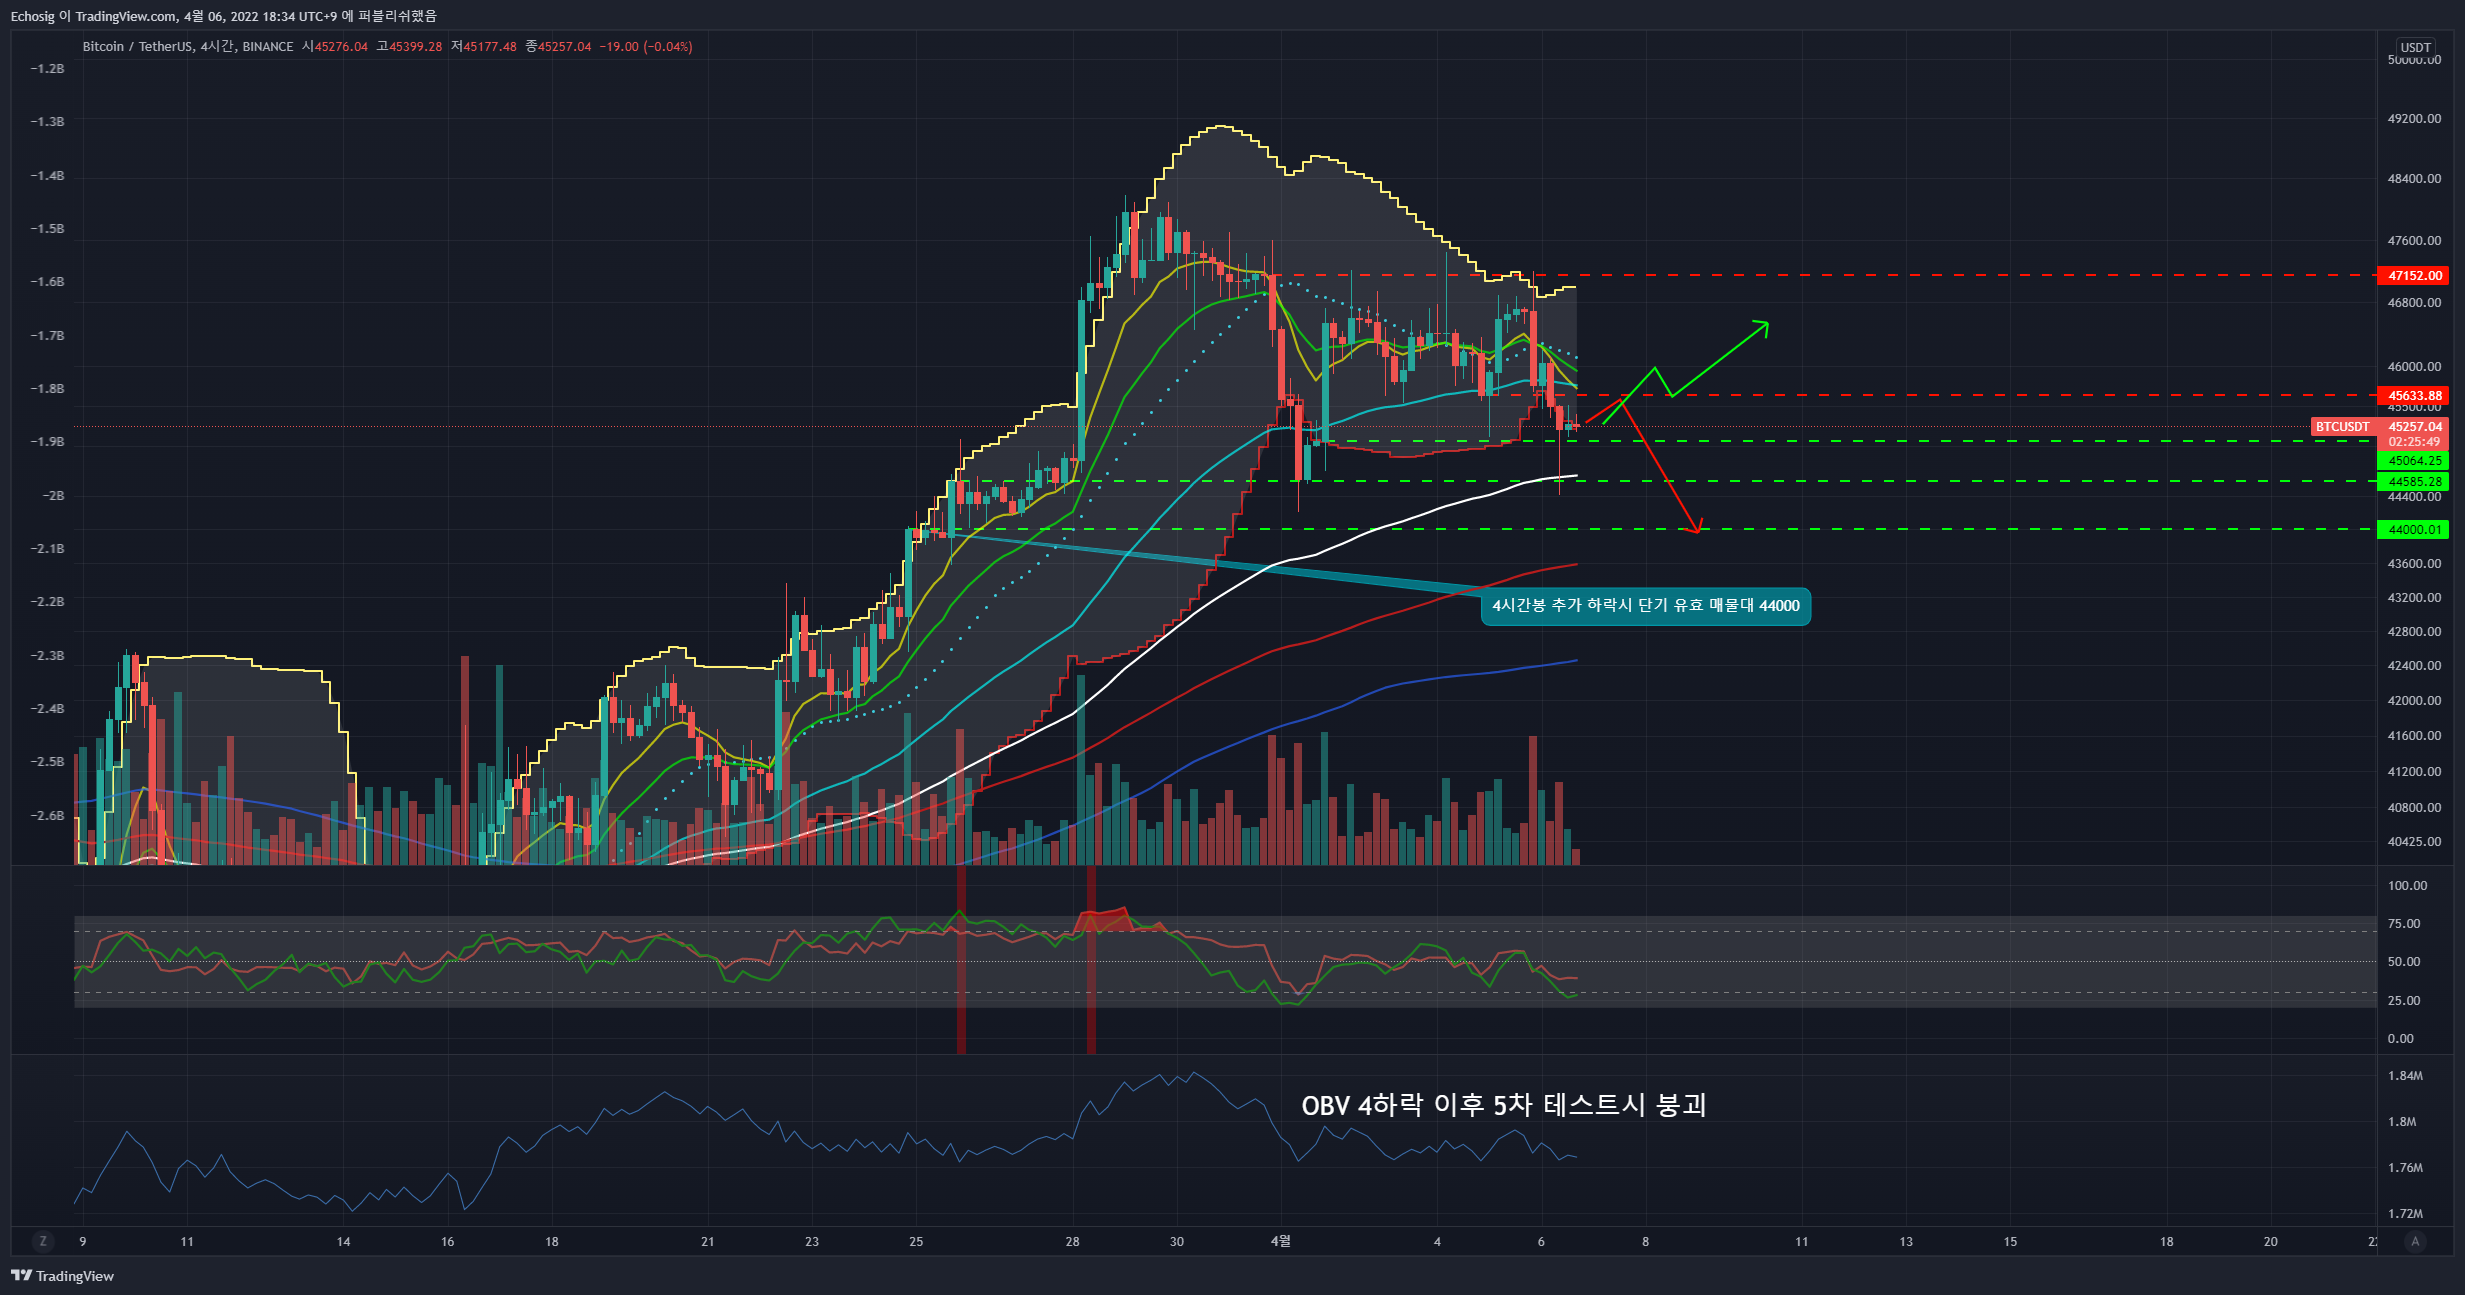Click date 25 on the time axis
The height and width of the screenshot is (1295, 2465).
[x=916, y=1241]
